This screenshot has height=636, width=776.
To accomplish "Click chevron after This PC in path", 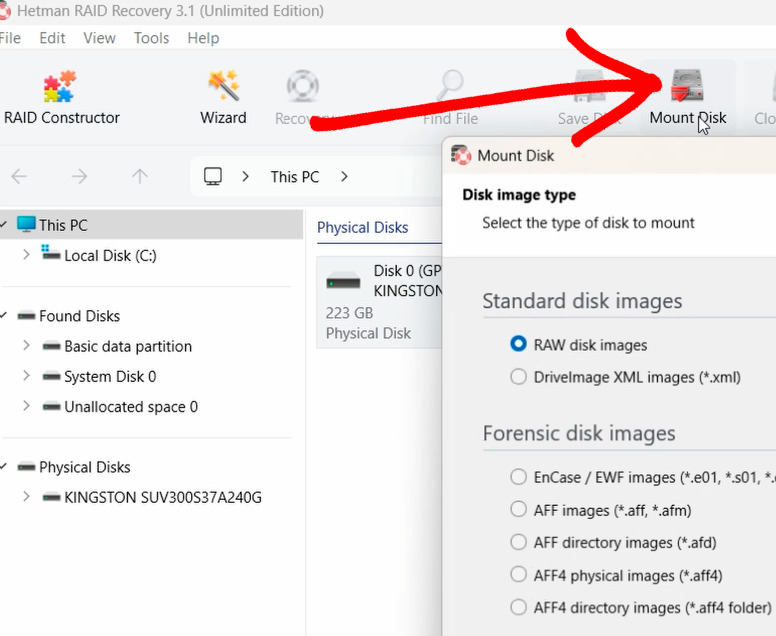I will pos(344,176).
